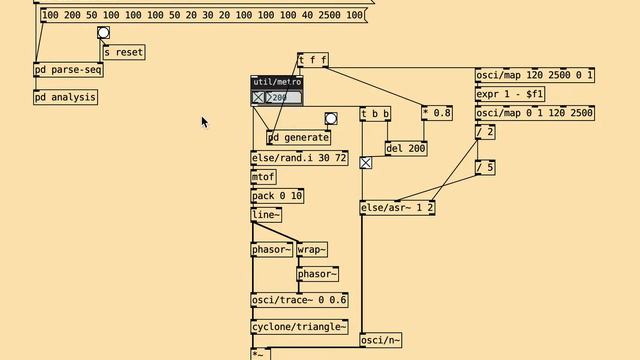Select else/rand.i 30 72 object

[x=299, y=158]
